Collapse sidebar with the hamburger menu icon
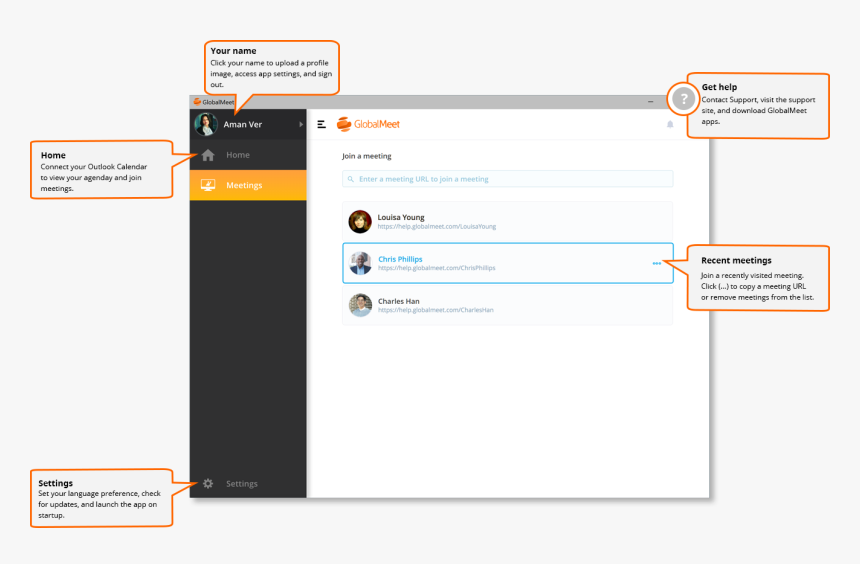This screenshot has height=564, width=860. point(321,125)
